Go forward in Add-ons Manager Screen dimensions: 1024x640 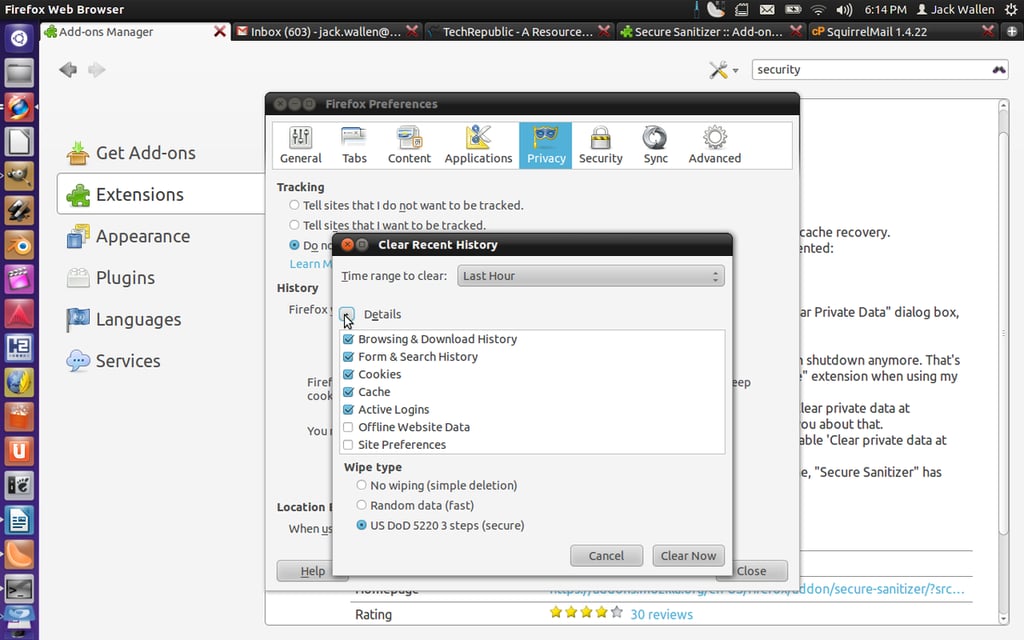click(x=97, y=69)
